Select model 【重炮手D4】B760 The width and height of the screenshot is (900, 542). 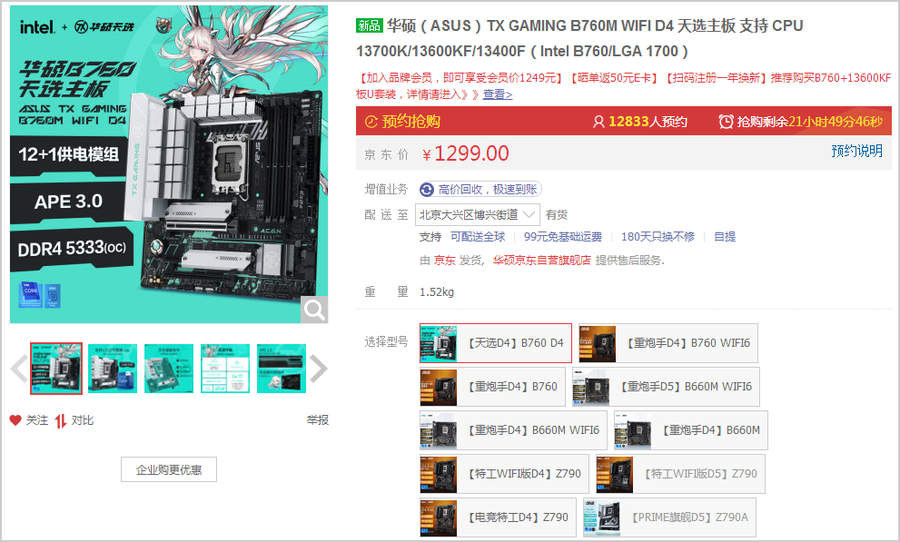coord(492,386)
